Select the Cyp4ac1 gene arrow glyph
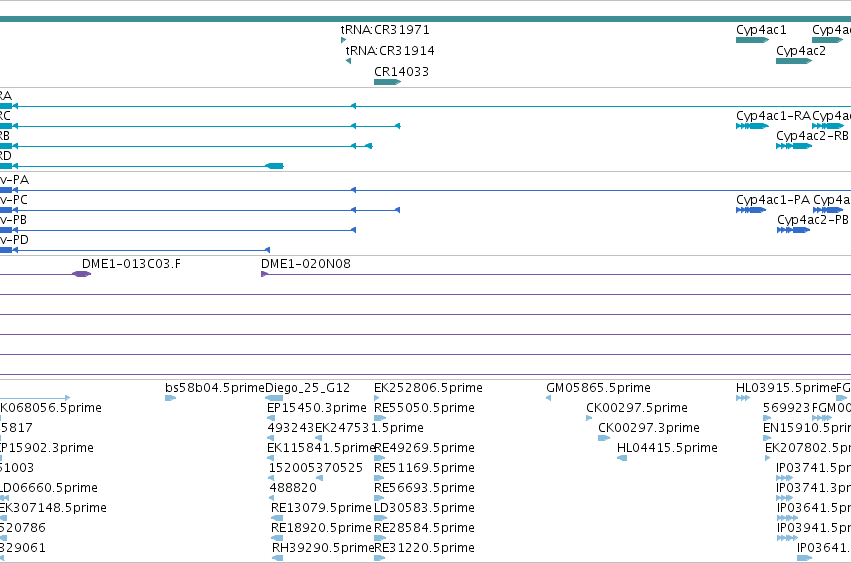851x563 pixels. click(x=752, y=40)
